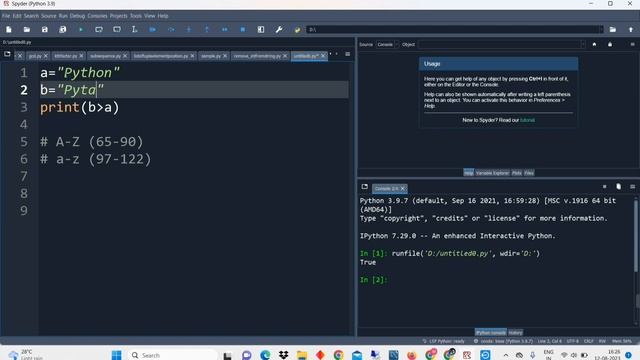Close the Console 1/A tab
640x360 pixels.
402,189
